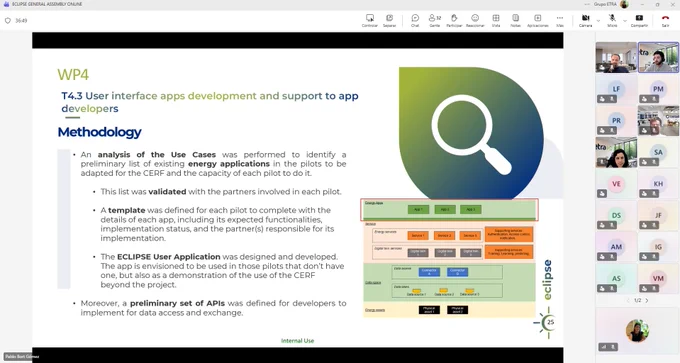Image resolution: width=680 pixels, height=363 pixels.
Task: Open the Más options menu
Action: (560, 20)
